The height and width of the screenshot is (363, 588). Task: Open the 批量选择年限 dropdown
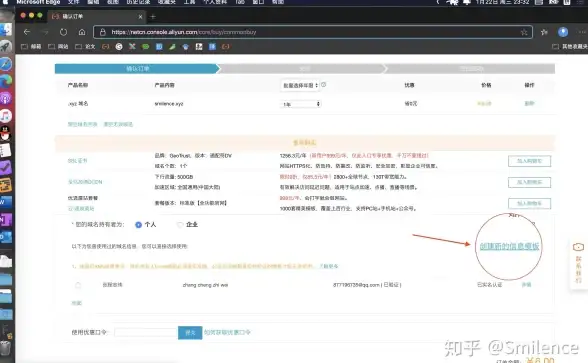click(x=300, y=86)
